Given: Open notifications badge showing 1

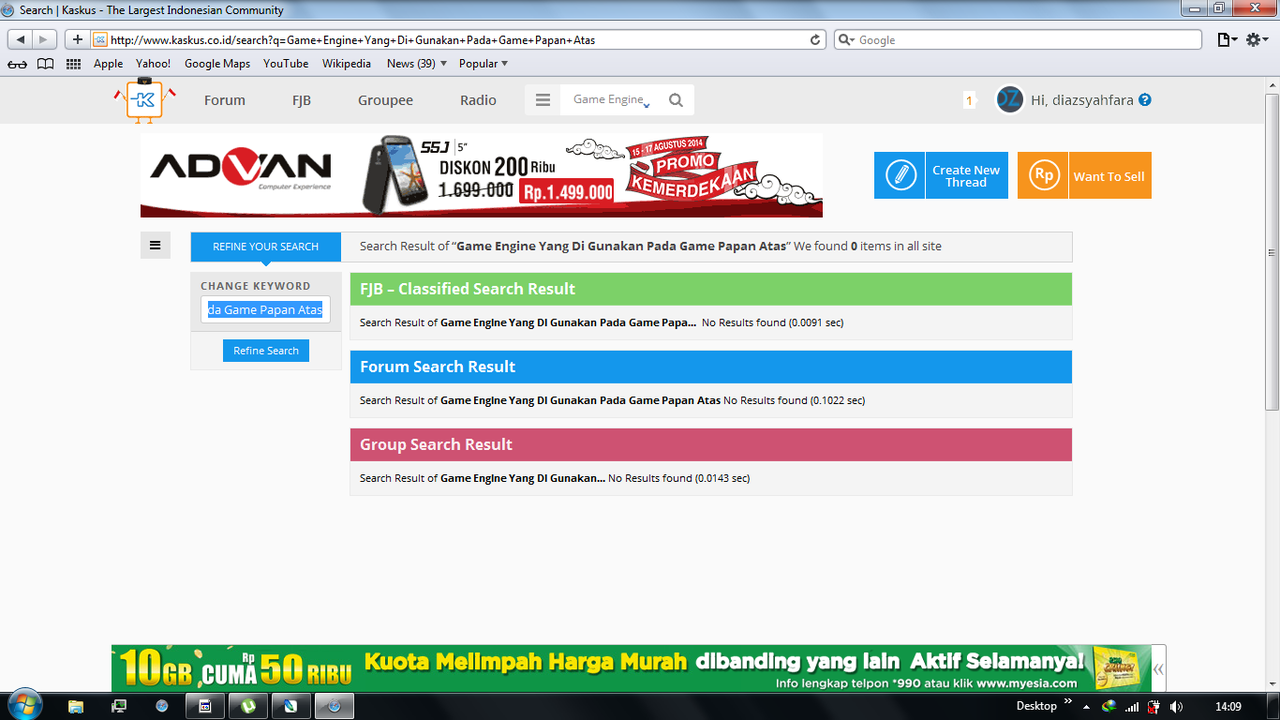Looking at the screenshot, I should pos(969,100).
